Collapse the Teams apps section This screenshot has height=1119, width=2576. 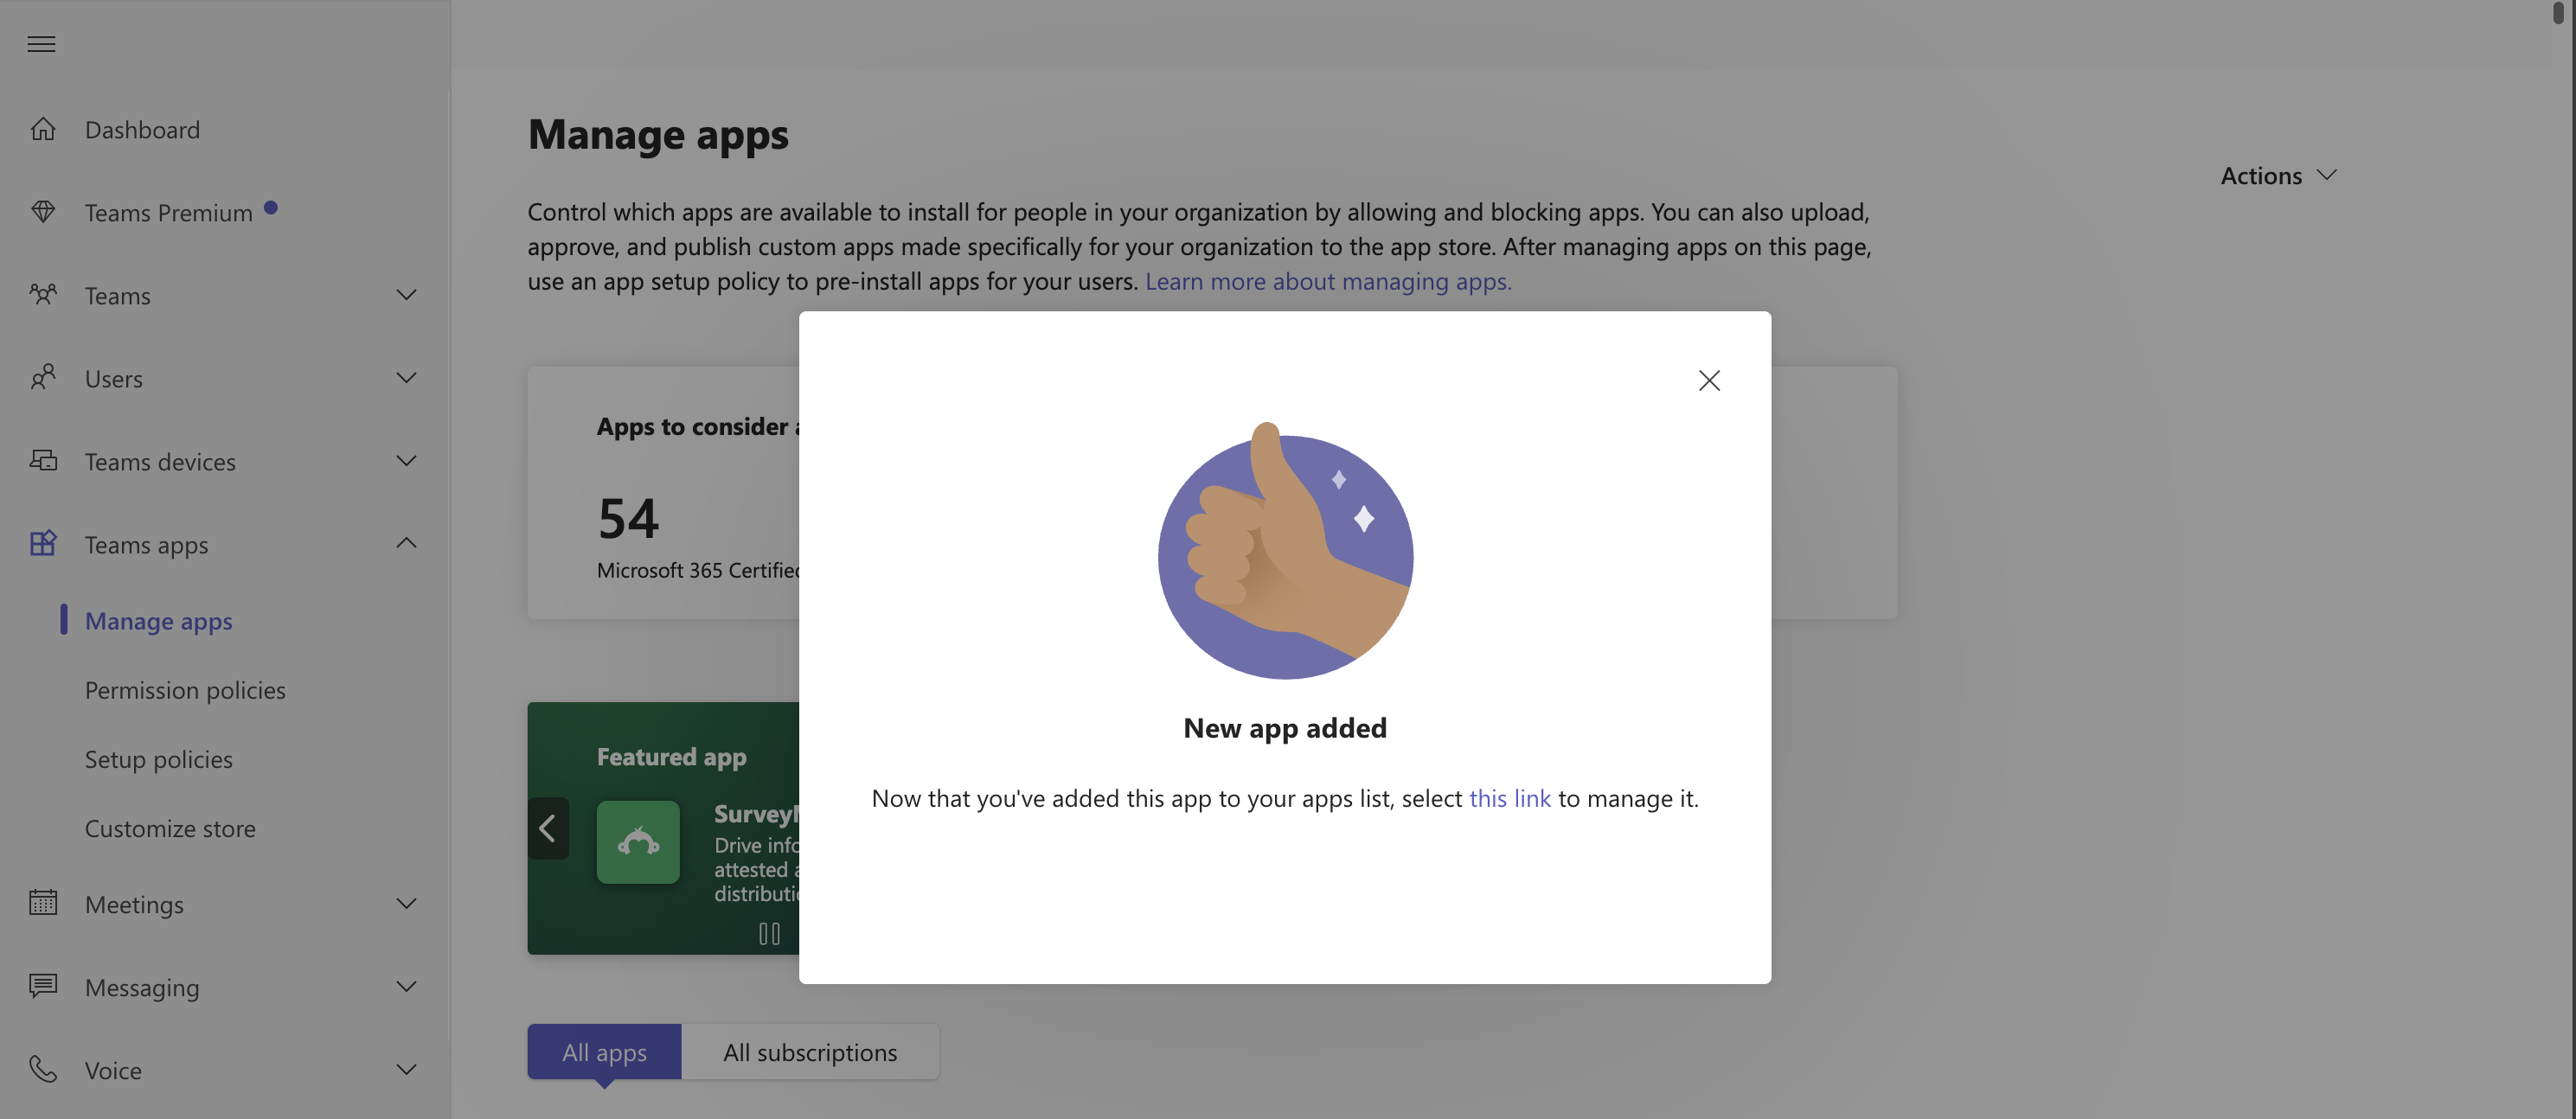pos(406,543)
